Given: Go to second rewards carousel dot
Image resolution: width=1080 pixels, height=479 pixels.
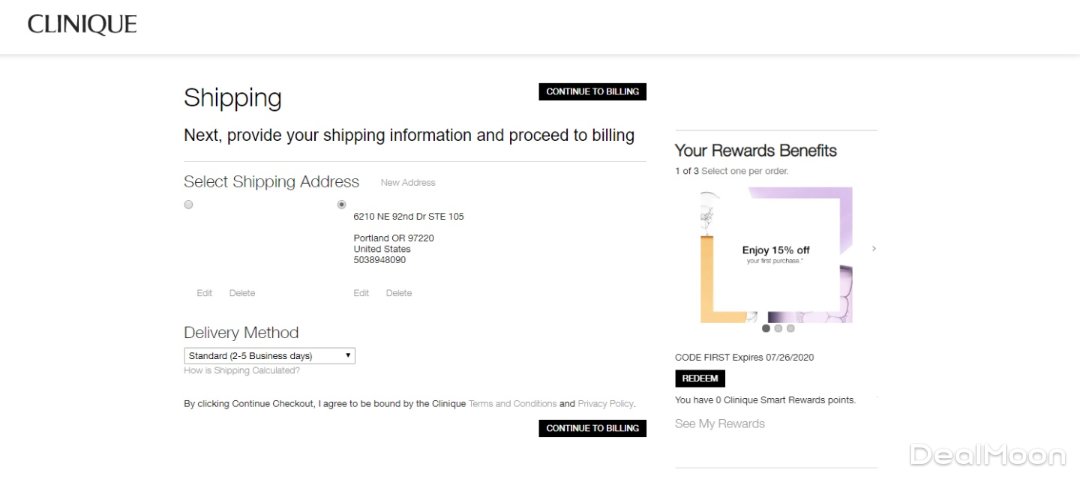Looking at the screenshot, I should (x=778, y=328).
